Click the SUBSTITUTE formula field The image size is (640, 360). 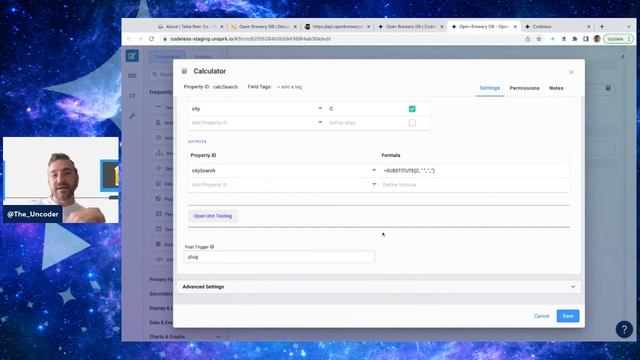pos(475,171)
